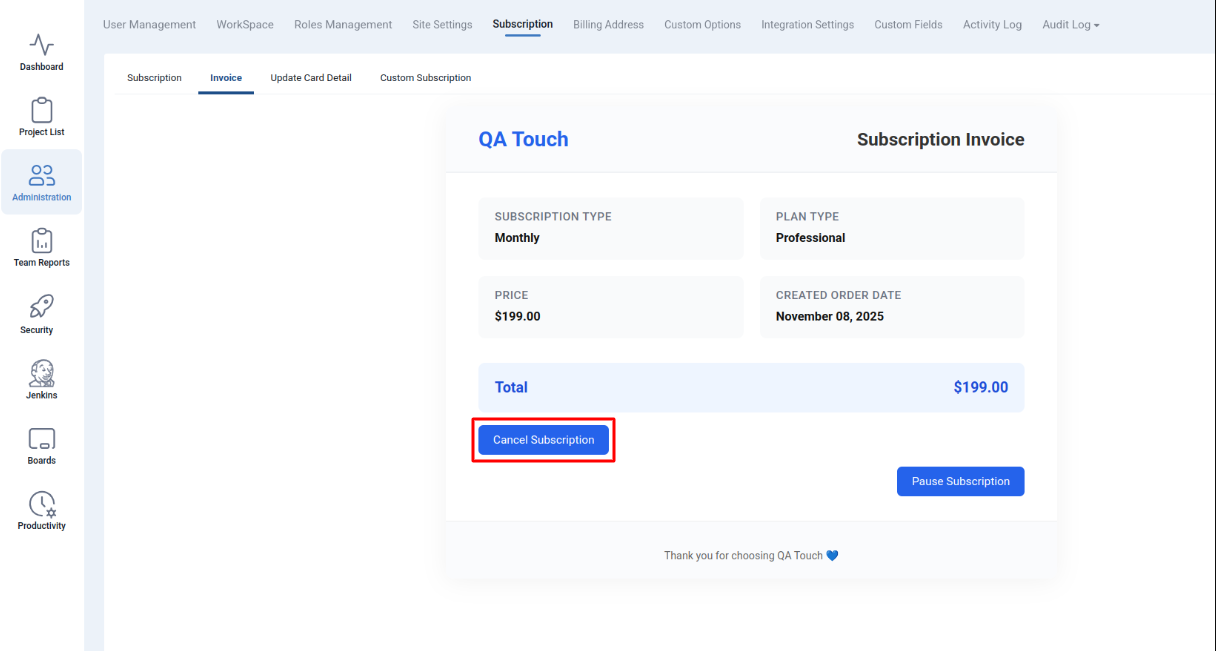
Task: Click the QA Touch invoice heading
Action: coord(523,139)
